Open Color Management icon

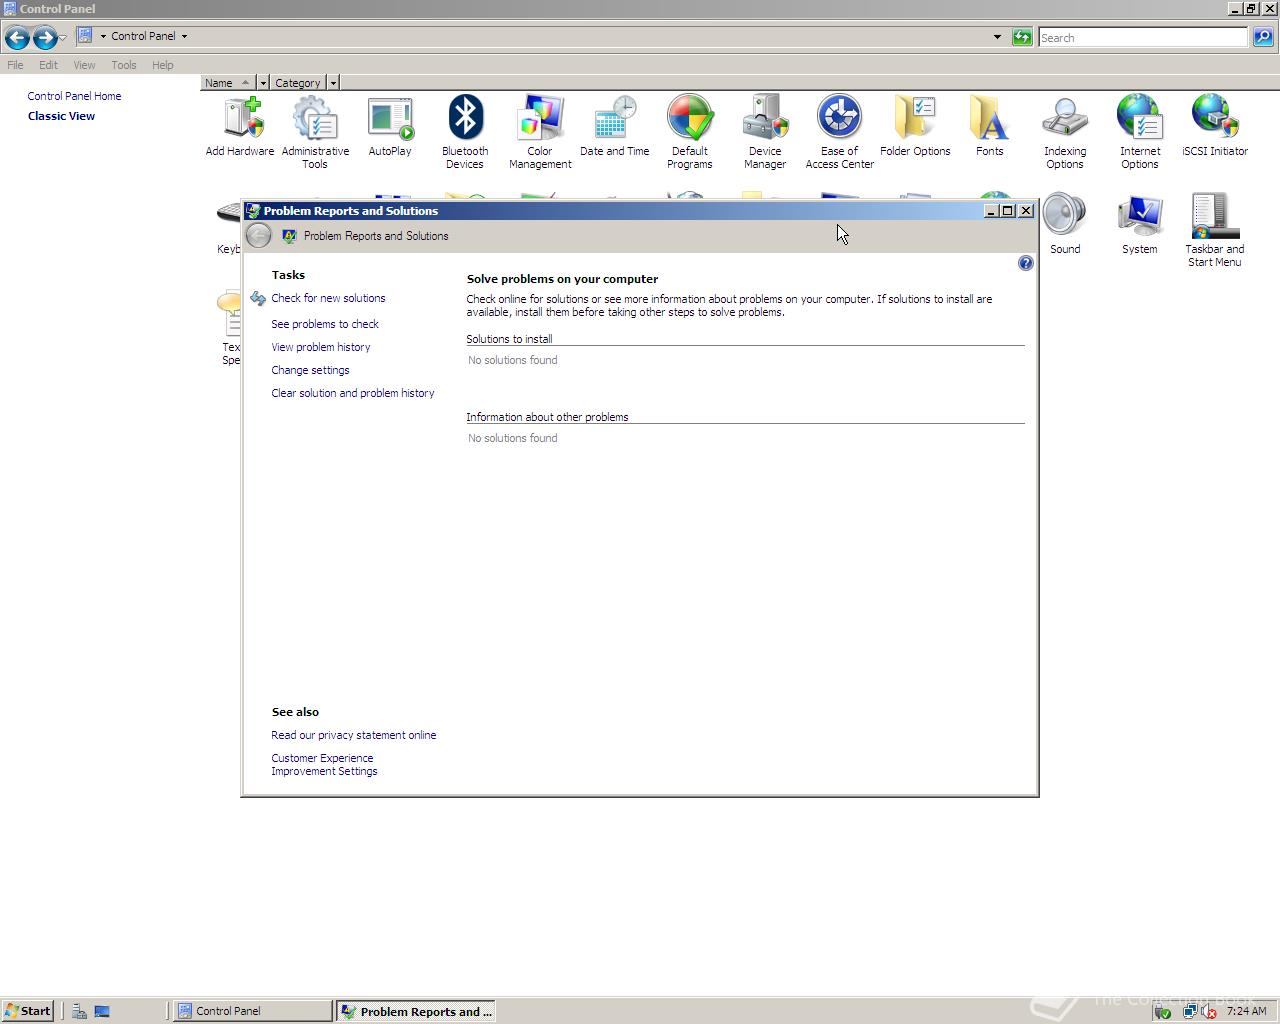[540, 132]
